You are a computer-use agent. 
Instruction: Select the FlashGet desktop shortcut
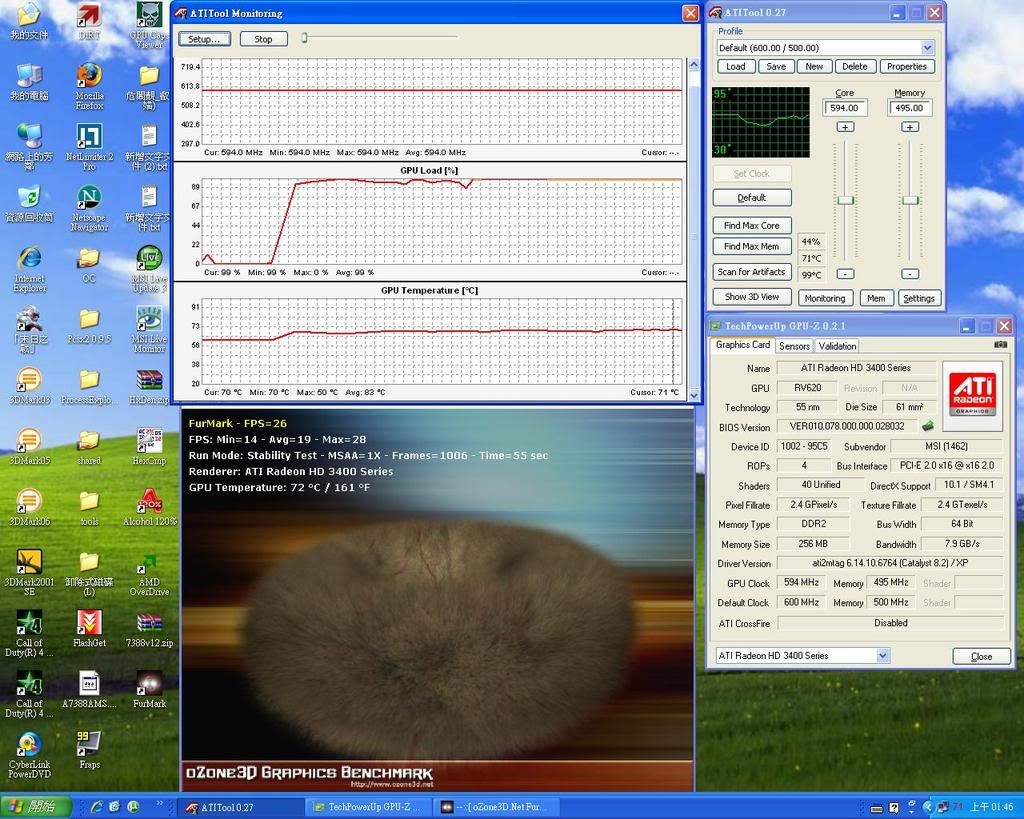click(89, 628)
